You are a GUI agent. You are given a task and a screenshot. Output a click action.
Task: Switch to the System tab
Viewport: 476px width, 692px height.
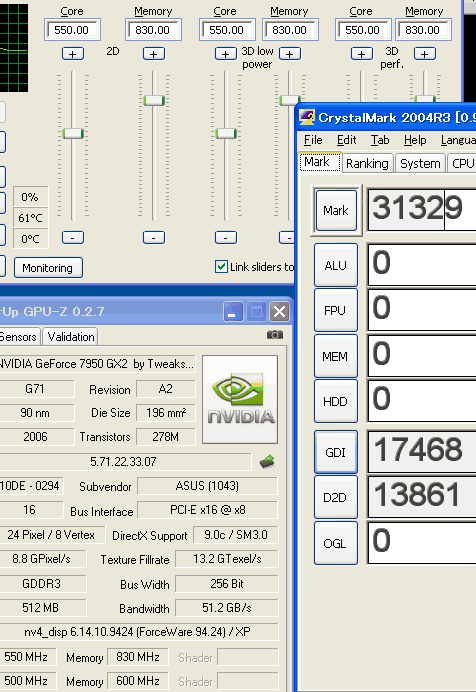(420, 163)
